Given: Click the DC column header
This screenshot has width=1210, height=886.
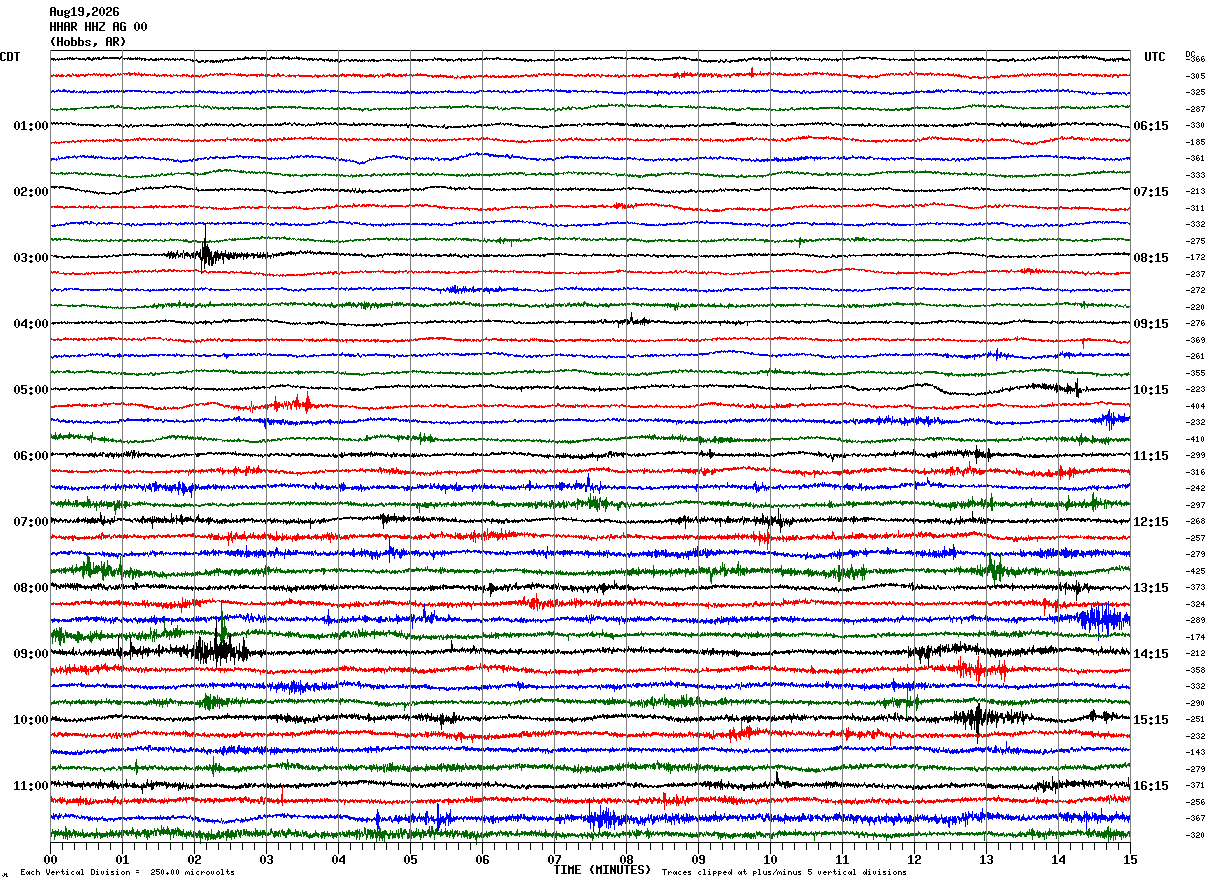Looking at the screenshot, I should point(1190,53).
